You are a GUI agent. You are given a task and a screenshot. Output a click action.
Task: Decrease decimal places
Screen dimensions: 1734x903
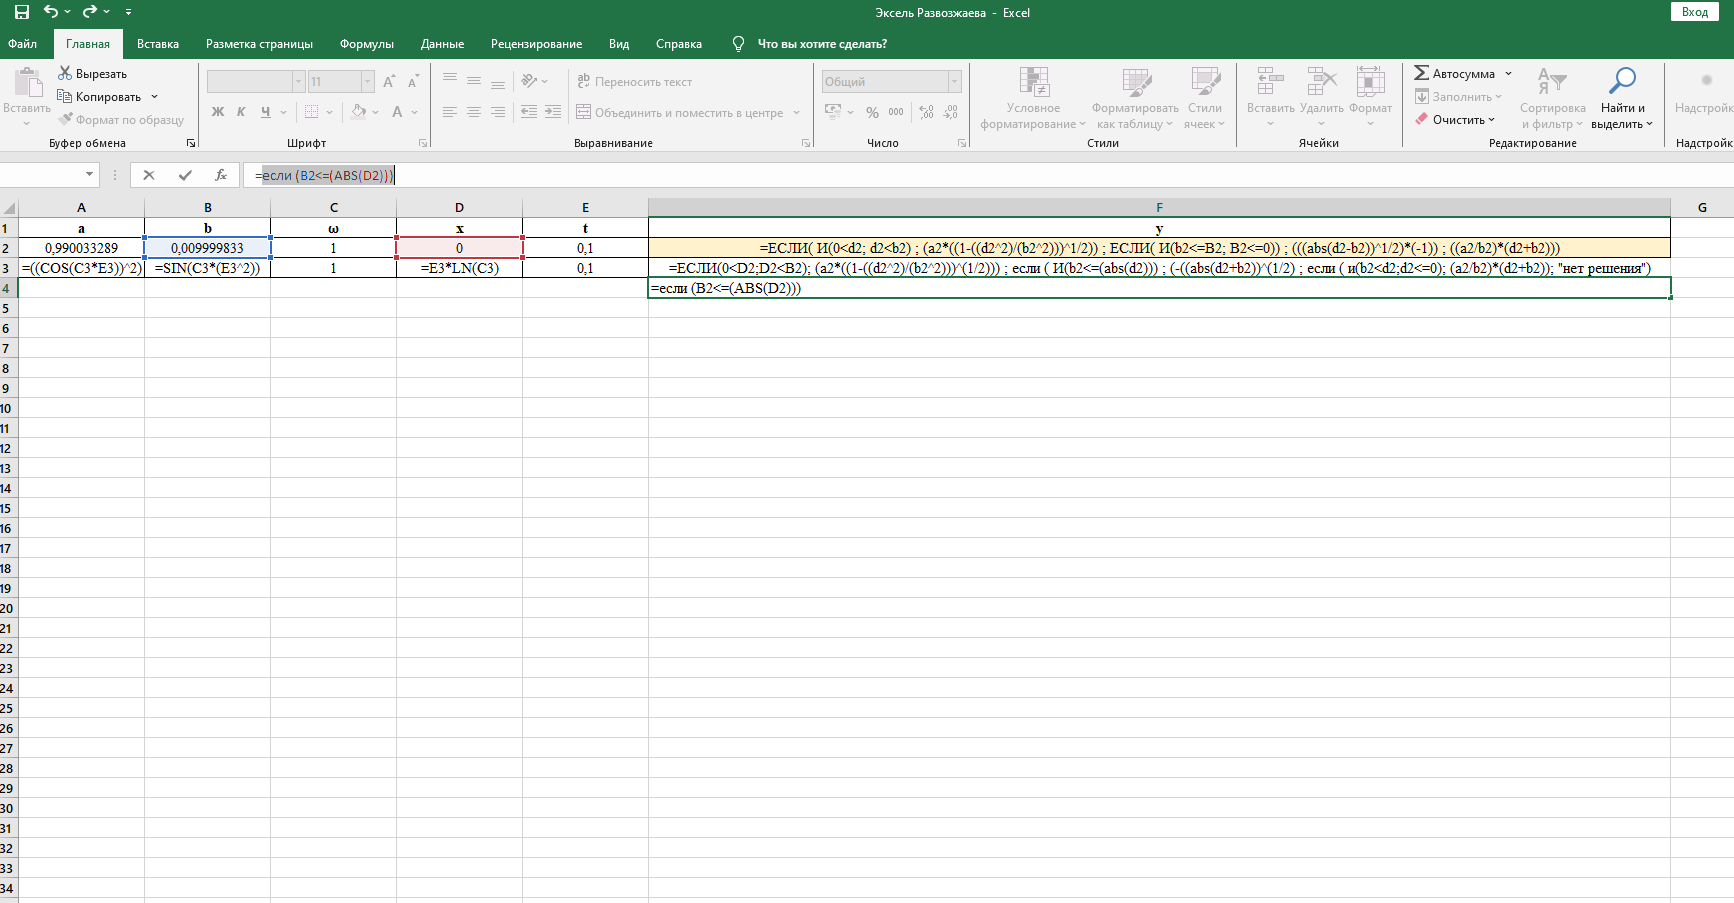951,112
